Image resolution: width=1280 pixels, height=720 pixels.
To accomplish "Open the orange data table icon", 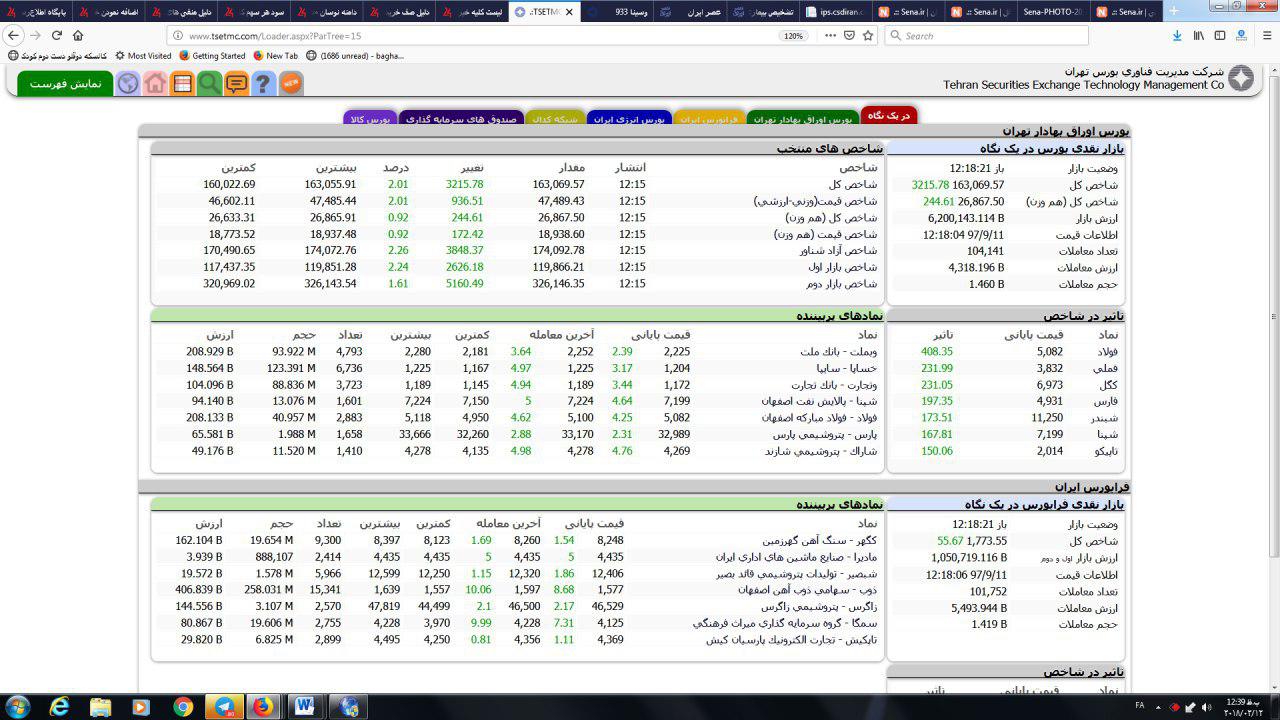I will 182,84.
